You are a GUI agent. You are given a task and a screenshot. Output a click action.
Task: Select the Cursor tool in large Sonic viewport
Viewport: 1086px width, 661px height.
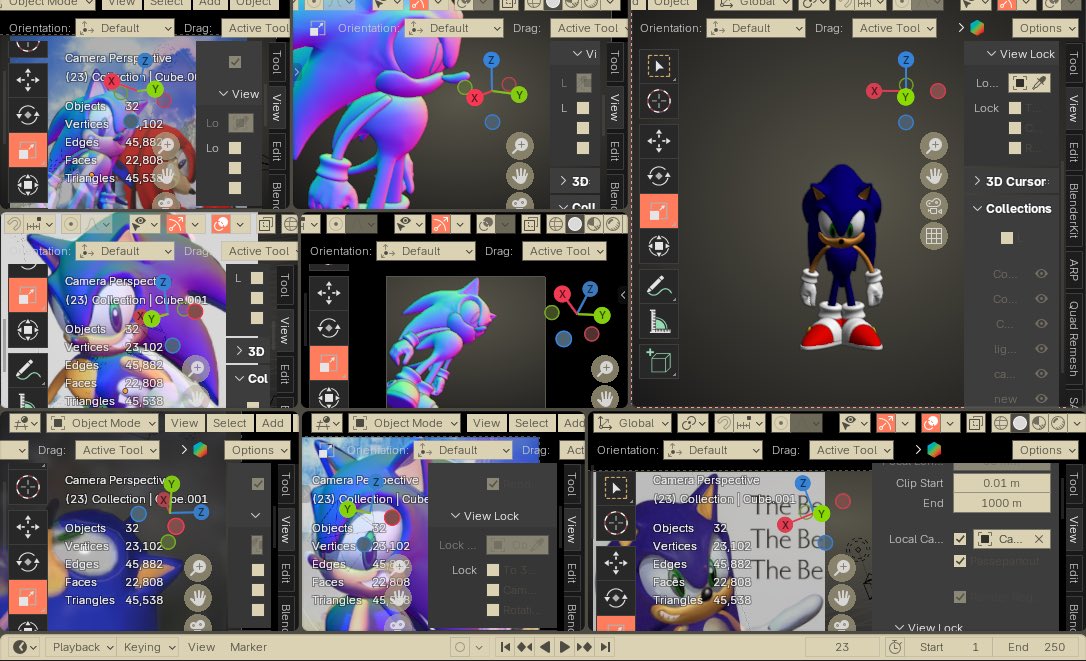pyautogui.click(x=659, y=101)
